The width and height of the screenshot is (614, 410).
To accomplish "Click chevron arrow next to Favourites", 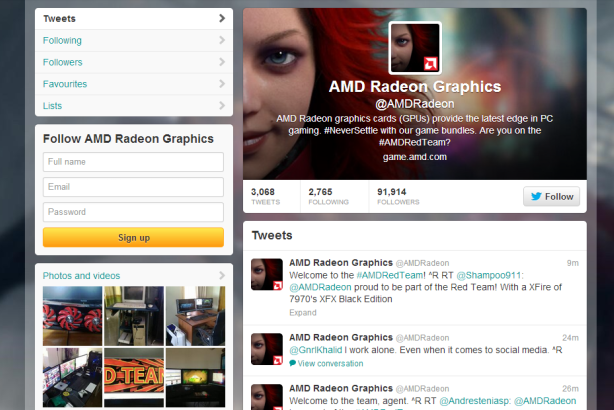I will [x=222, y=84].
